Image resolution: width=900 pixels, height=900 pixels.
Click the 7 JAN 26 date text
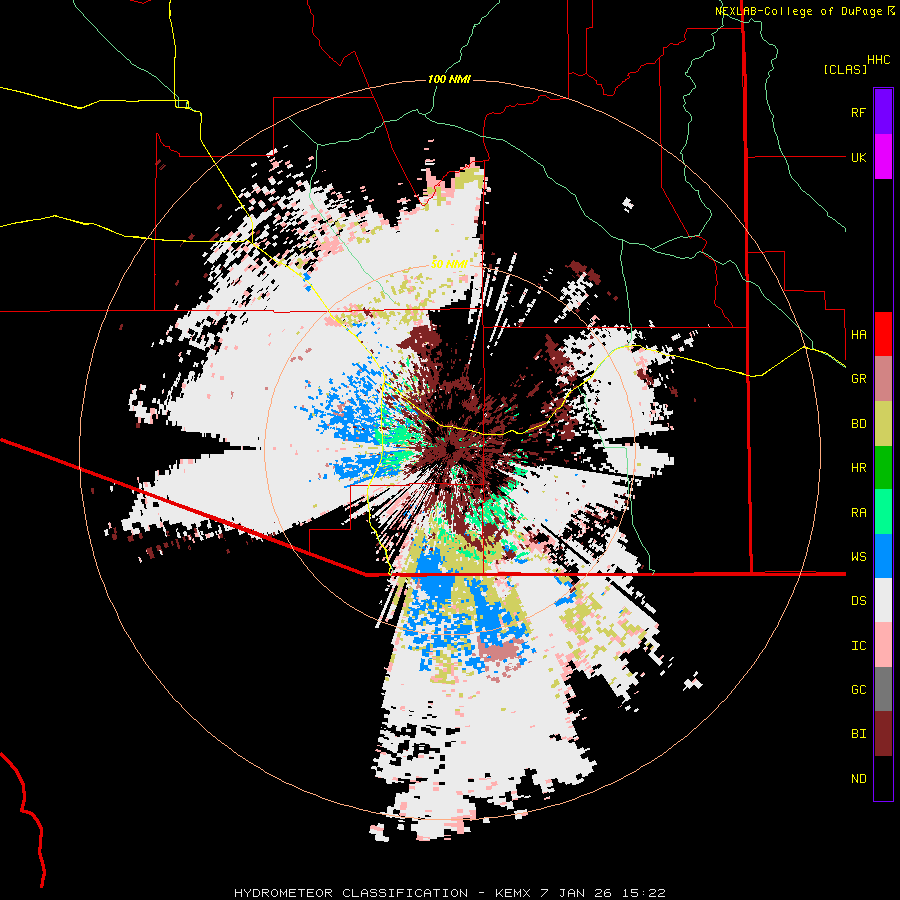tap(577, 893)
